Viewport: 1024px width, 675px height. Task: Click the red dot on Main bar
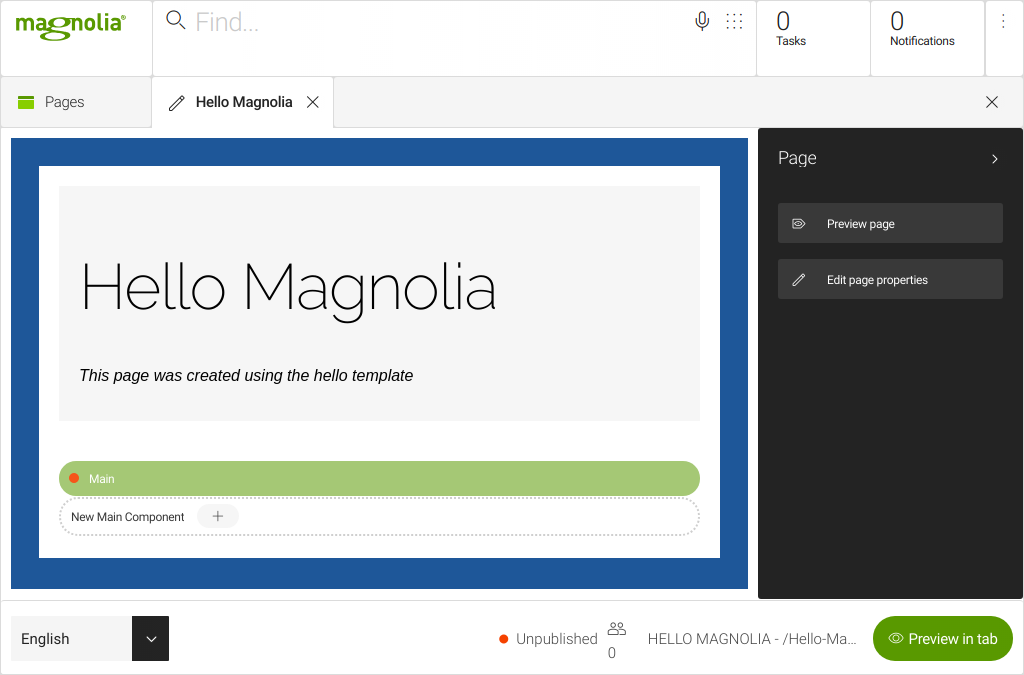tap(74, 479)
